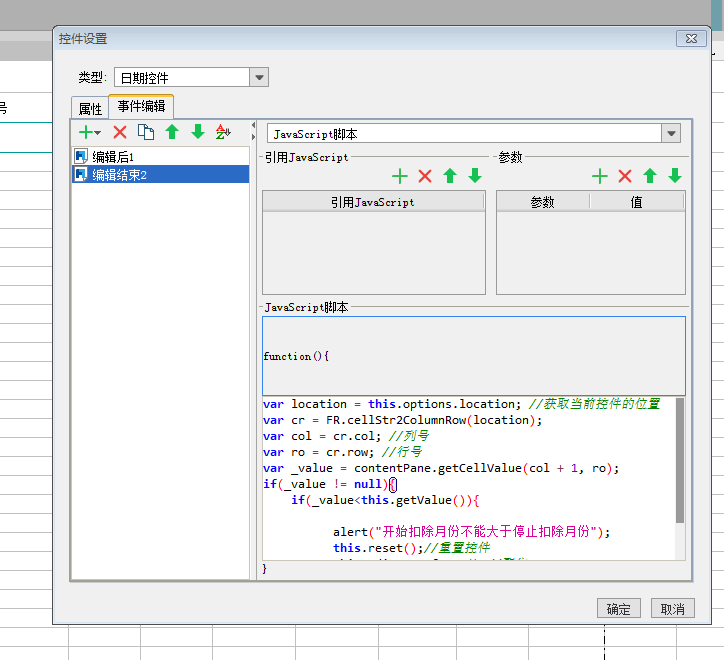Image resolution: width=724 pixels, height=660 pixels.
Task: Sort the event list with the A-Z icon
Action: point(224,132)
